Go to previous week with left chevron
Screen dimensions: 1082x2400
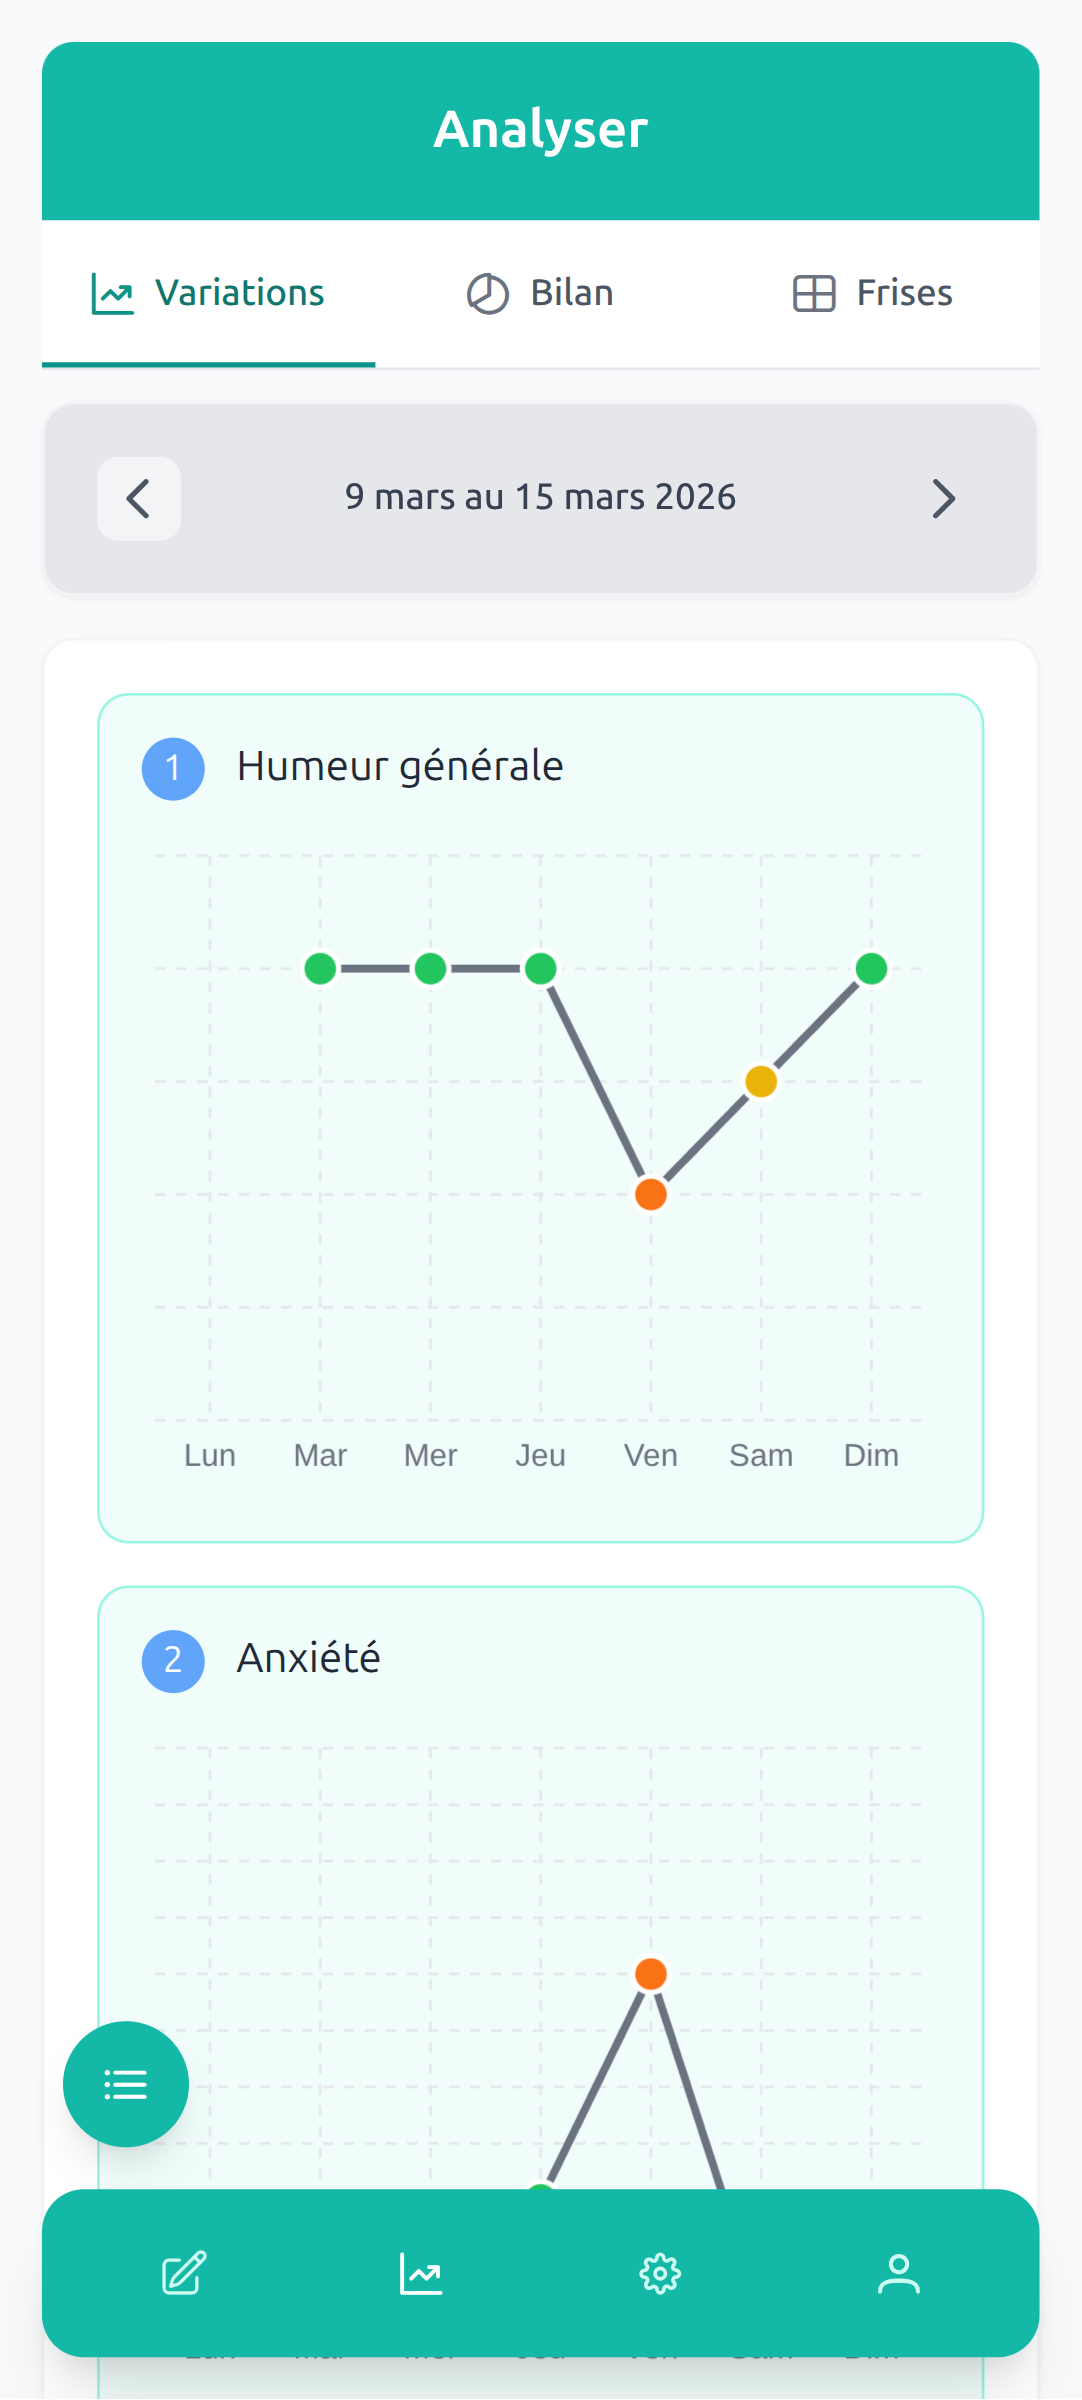(139, 497)
